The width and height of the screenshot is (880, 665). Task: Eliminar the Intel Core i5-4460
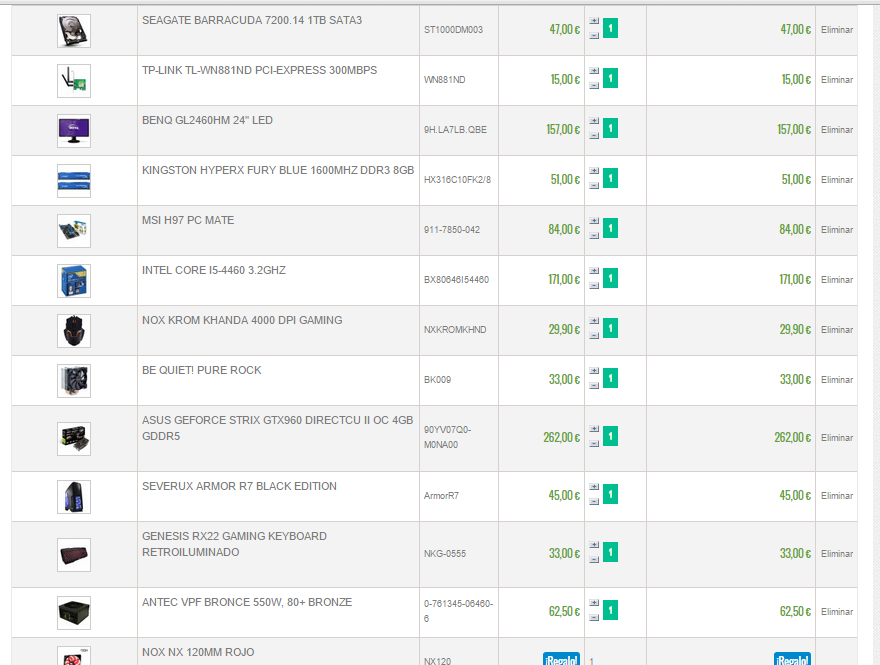tap(837, 279)
